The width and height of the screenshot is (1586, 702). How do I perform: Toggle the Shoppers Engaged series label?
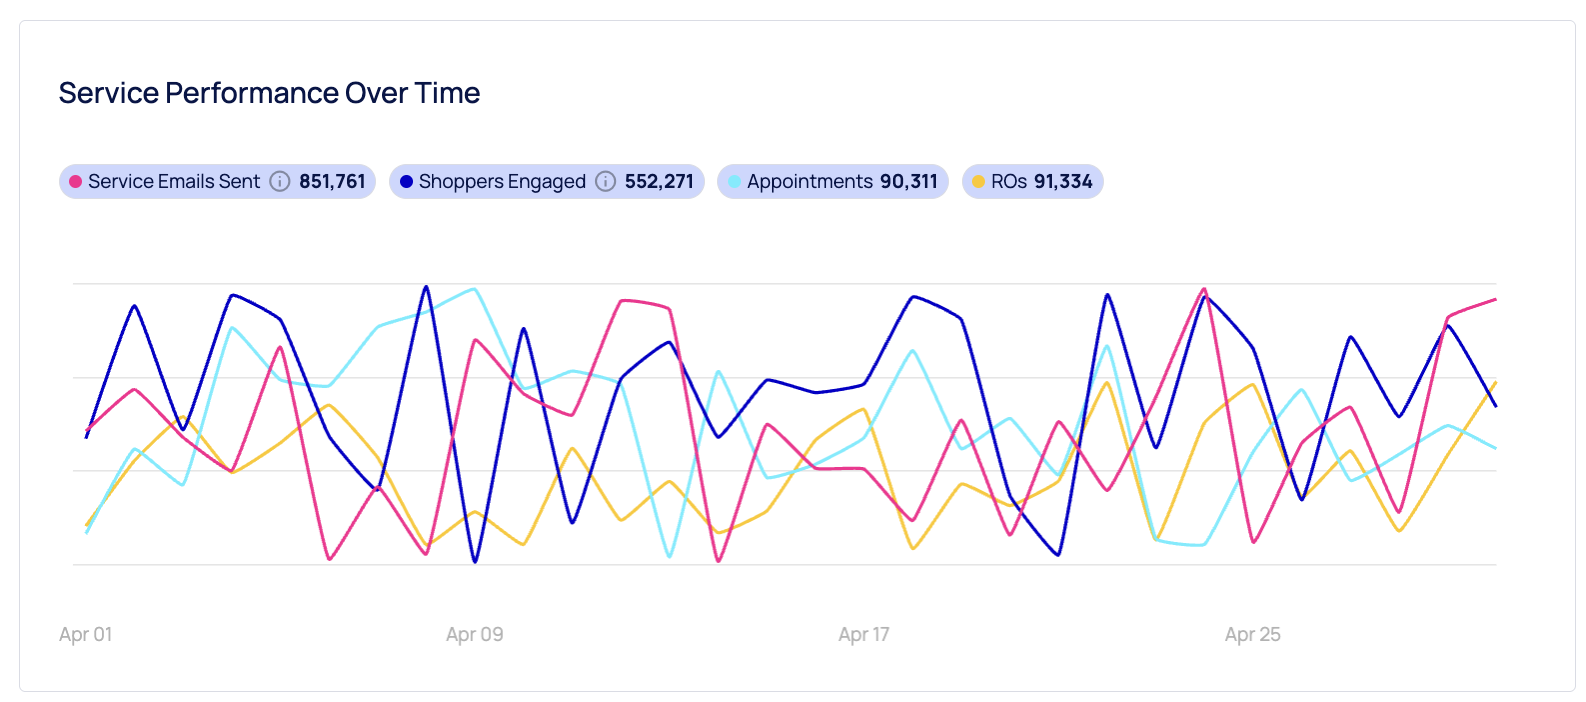502,181
